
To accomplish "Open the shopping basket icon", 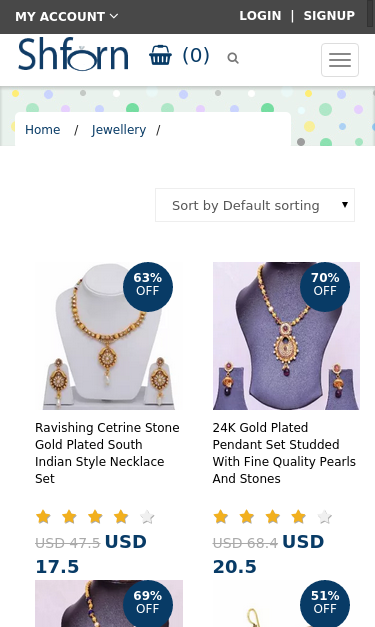I will (160, 55).
